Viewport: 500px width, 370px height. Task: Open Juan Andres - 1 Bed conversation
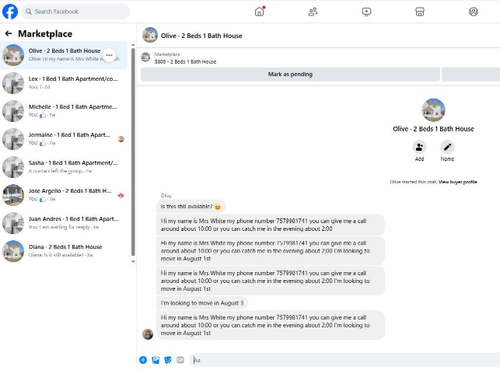click(64, 223)
